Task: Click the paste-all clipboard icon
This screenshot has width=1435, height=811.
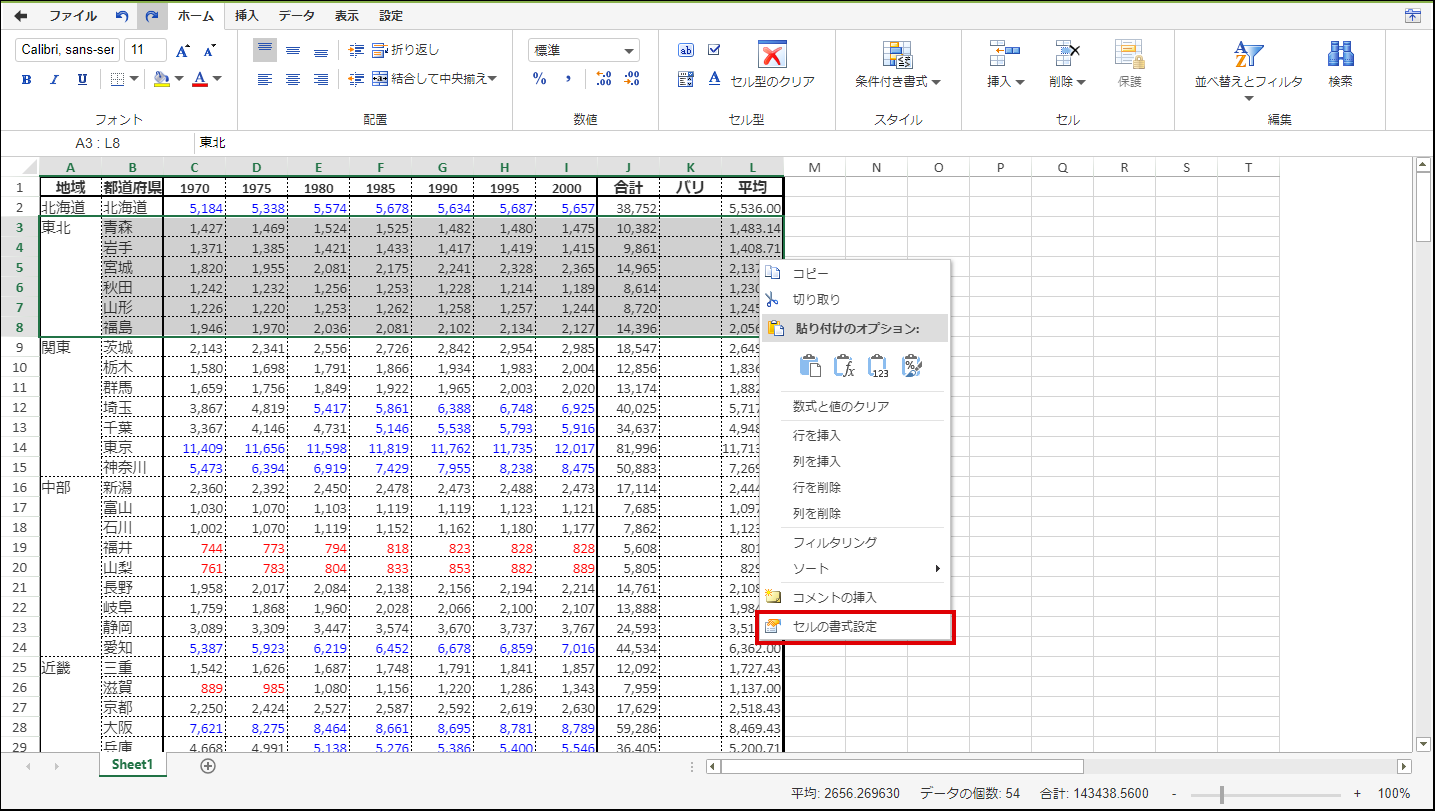Action: 810,366
